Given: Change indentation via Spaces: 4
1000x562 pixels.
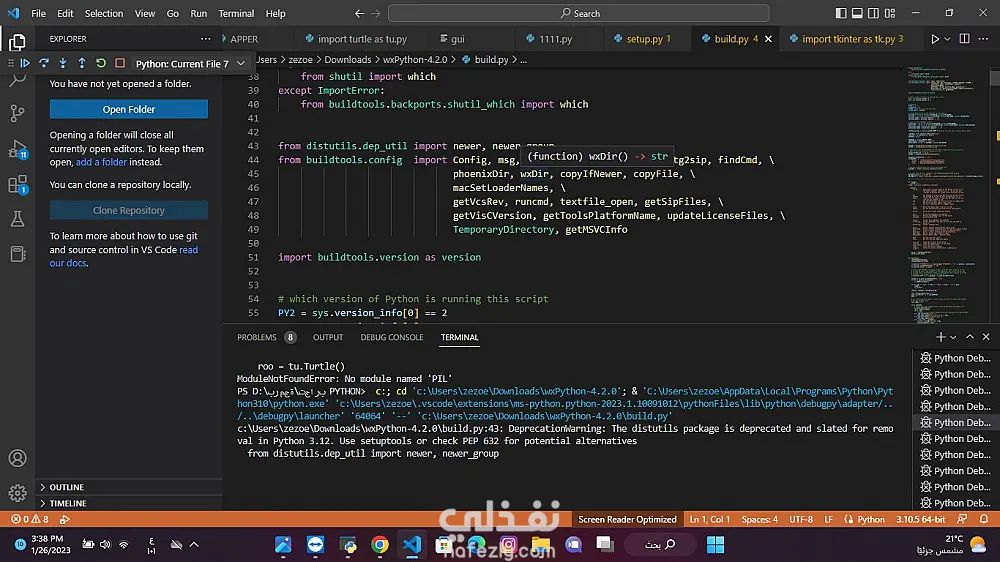Looking at the screenshot, I should (760, 519).
